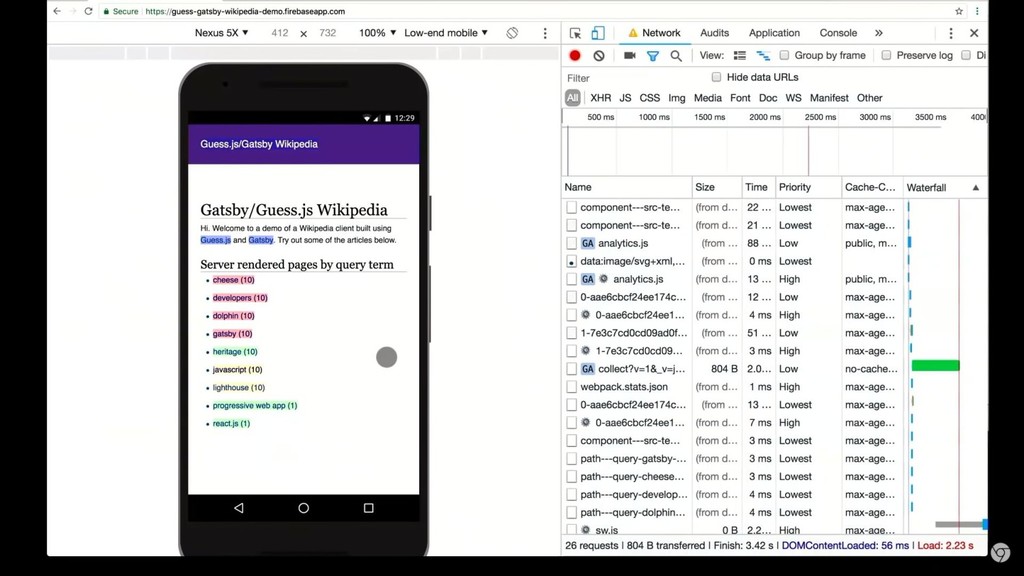Image resolution: width=1024 pixels, height=576 pixels.
Task: Switch to the Network tab
Action: (x=661, y=33)
